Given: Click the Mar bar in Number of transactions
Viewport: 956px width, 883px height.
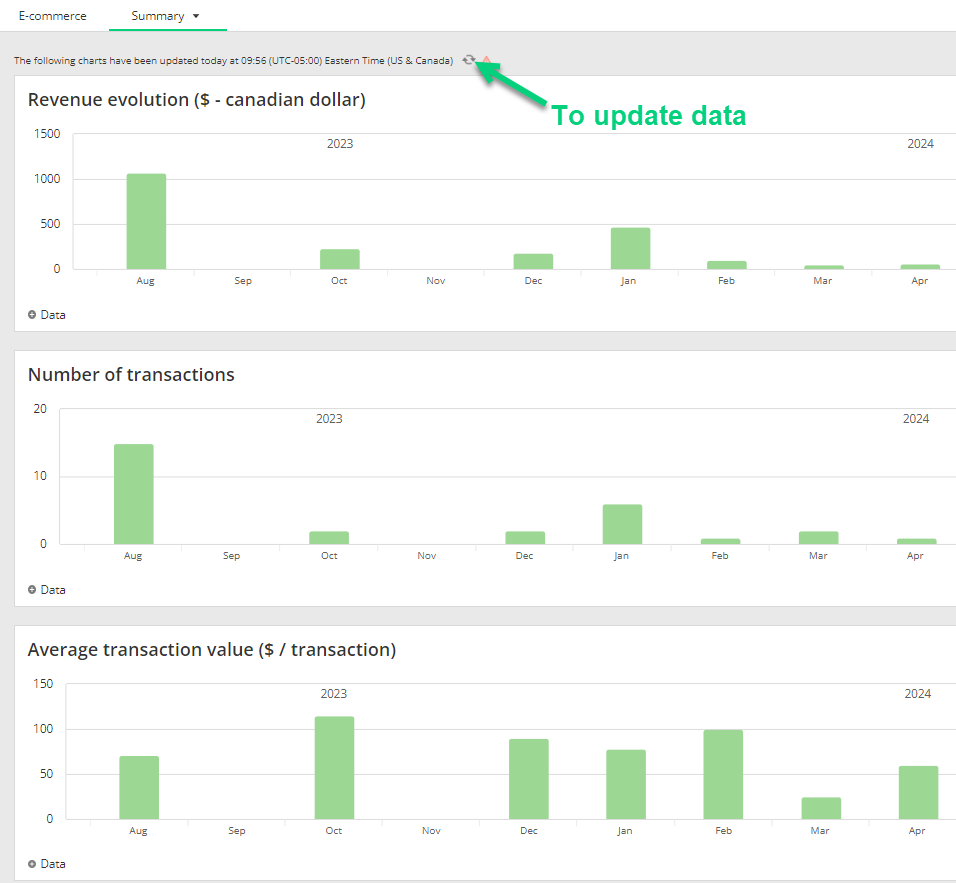Looking at the screenshot, I should tap(818, 538).
